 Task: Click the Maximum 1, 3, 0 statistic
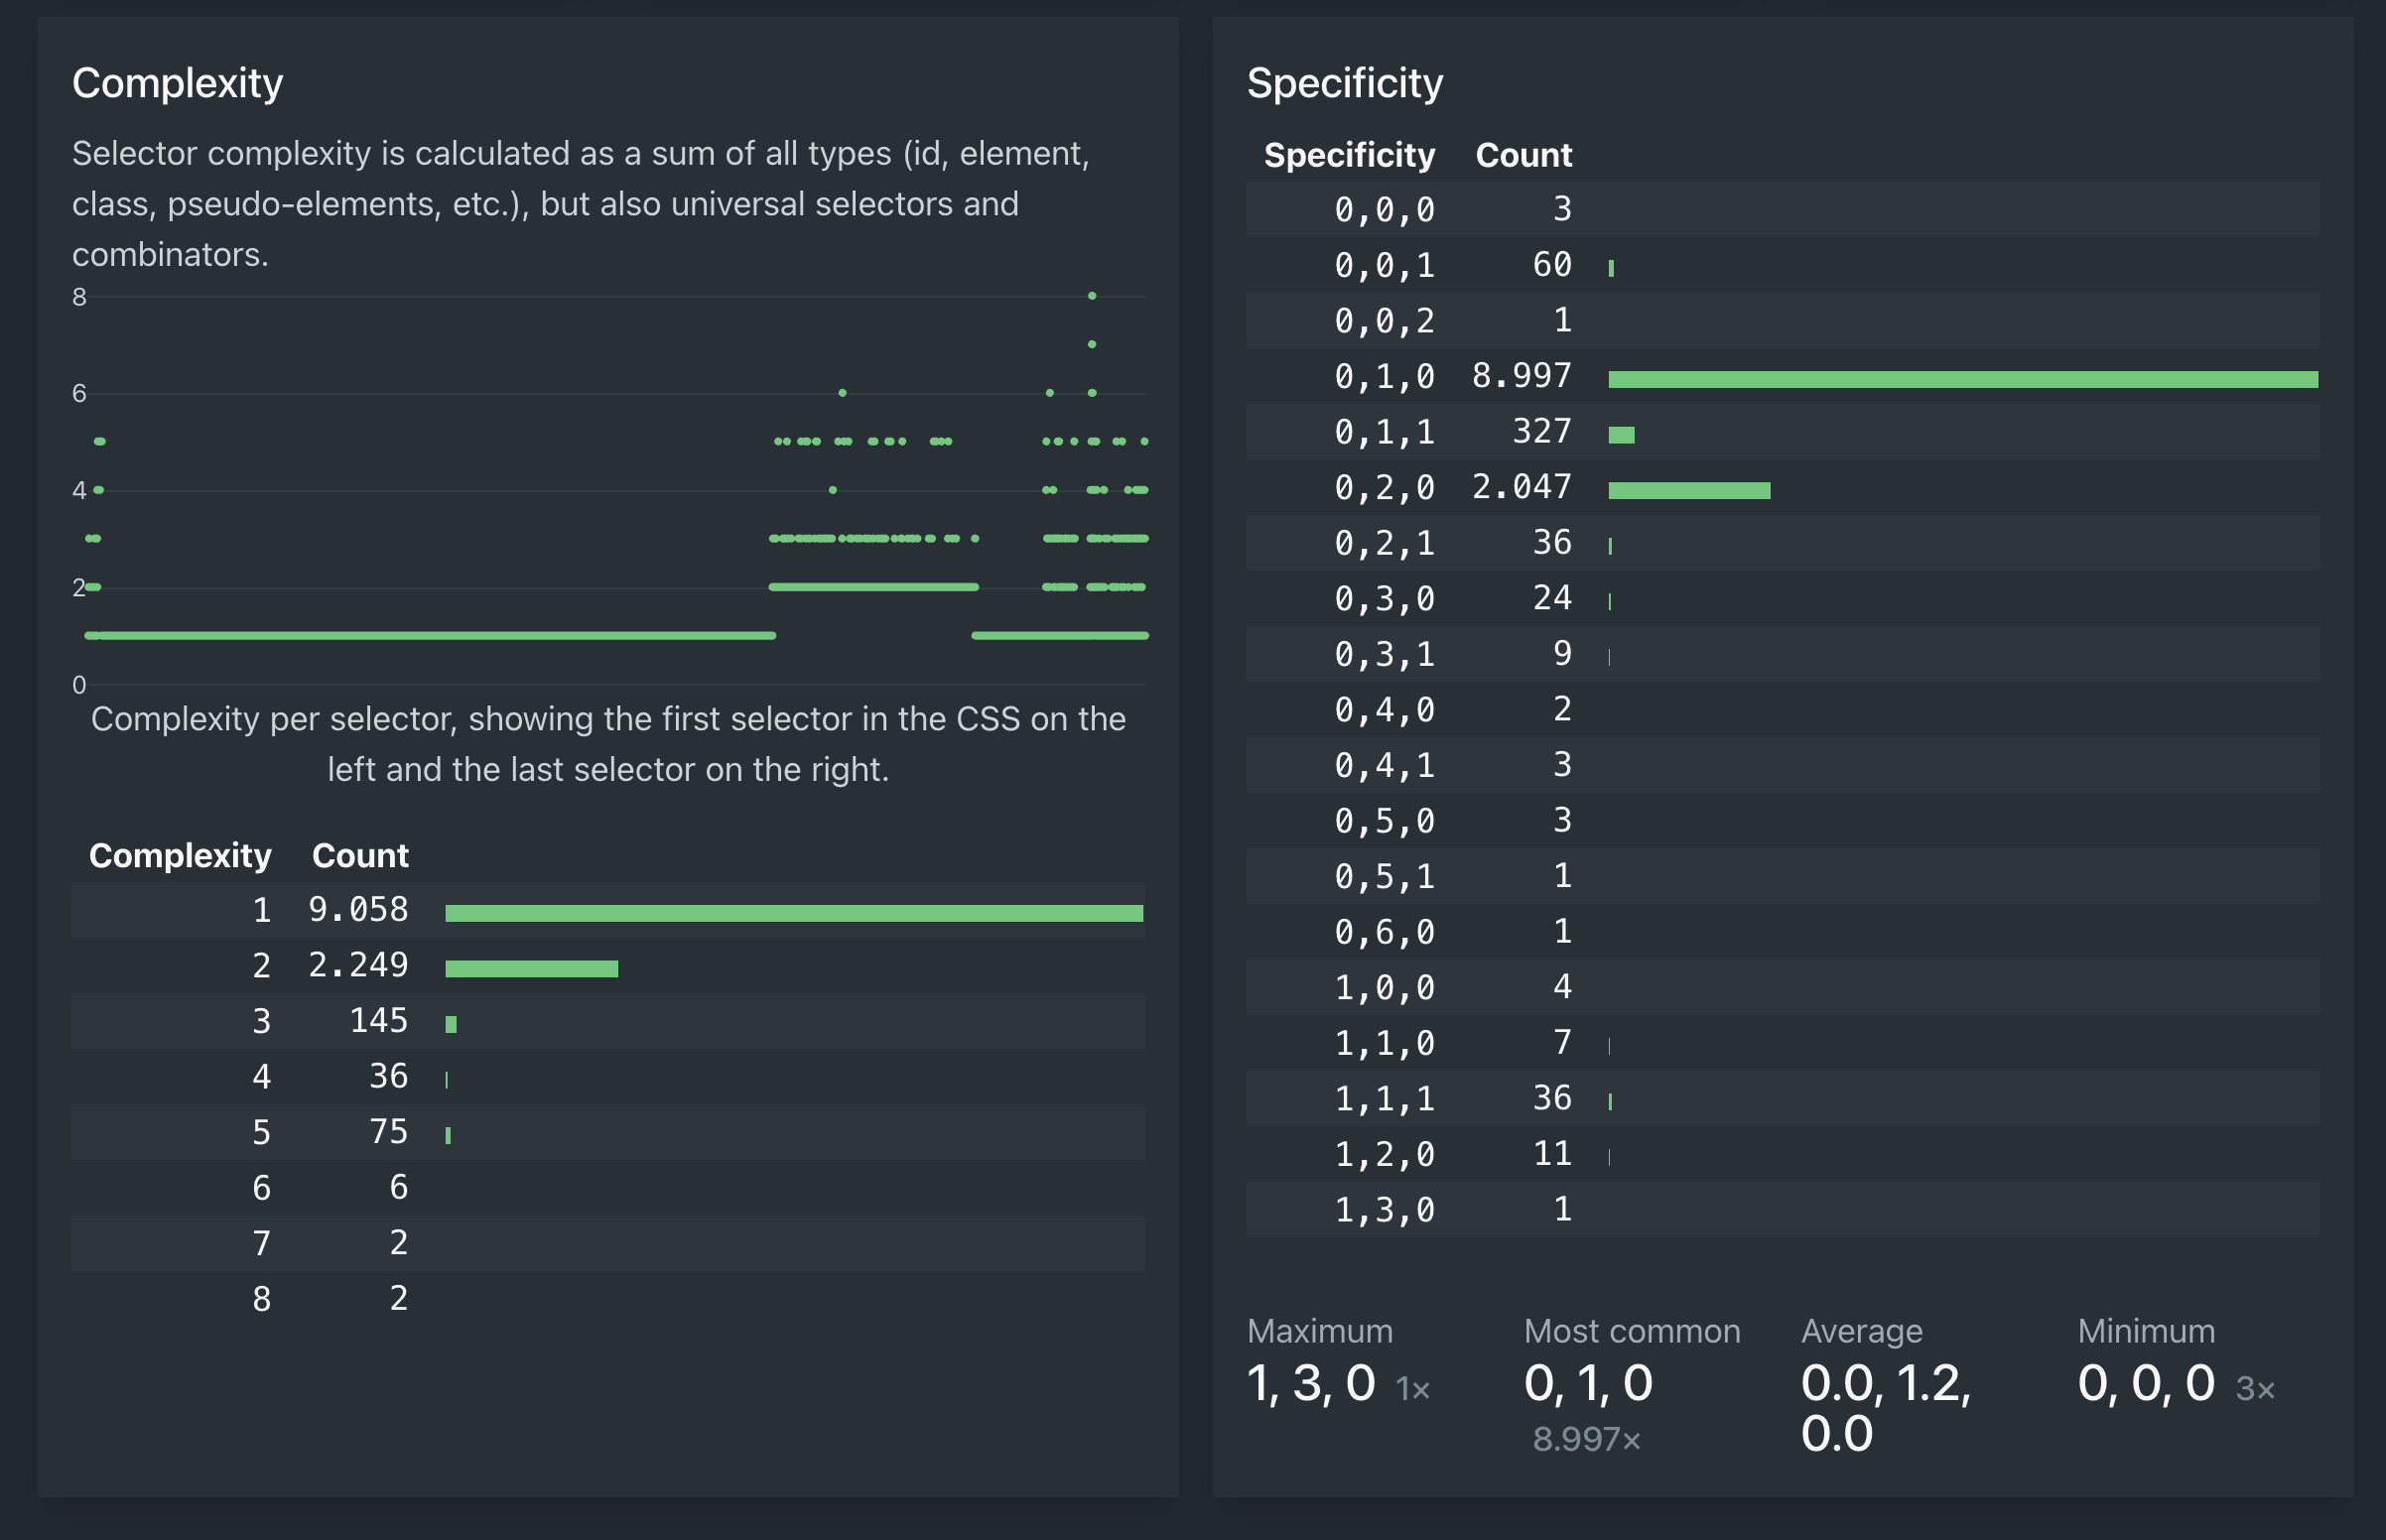pos(1311,1383)
